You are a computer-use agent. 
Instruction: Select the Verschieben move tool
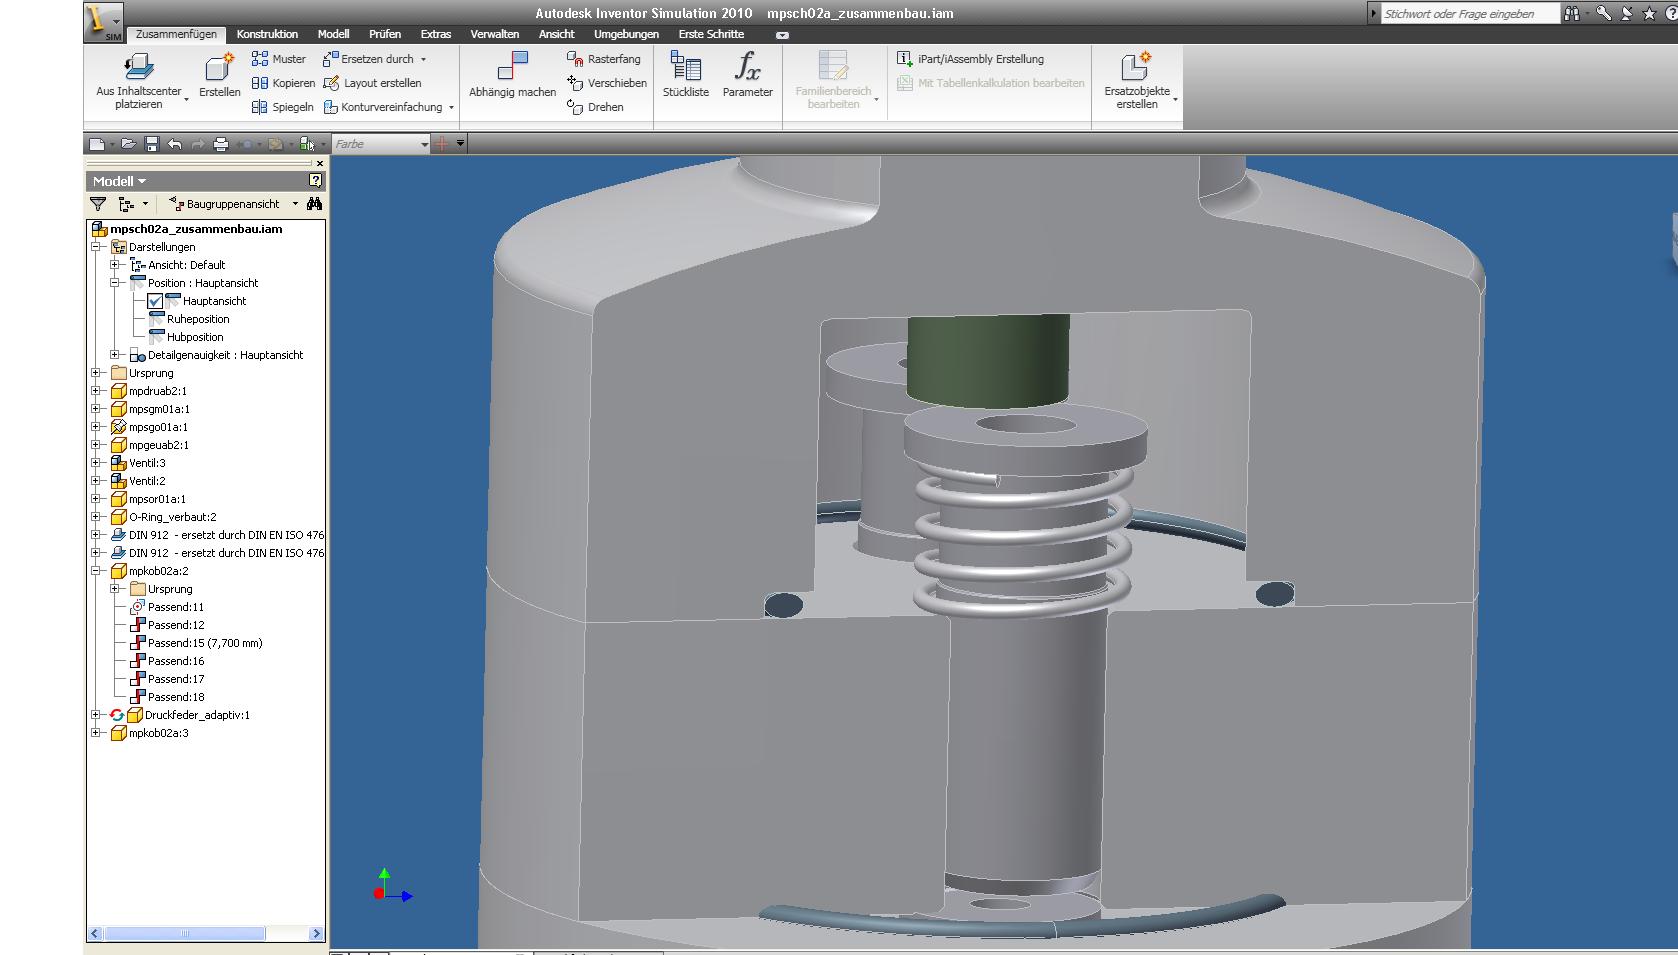pyautogui.click(x=606, y=83)
